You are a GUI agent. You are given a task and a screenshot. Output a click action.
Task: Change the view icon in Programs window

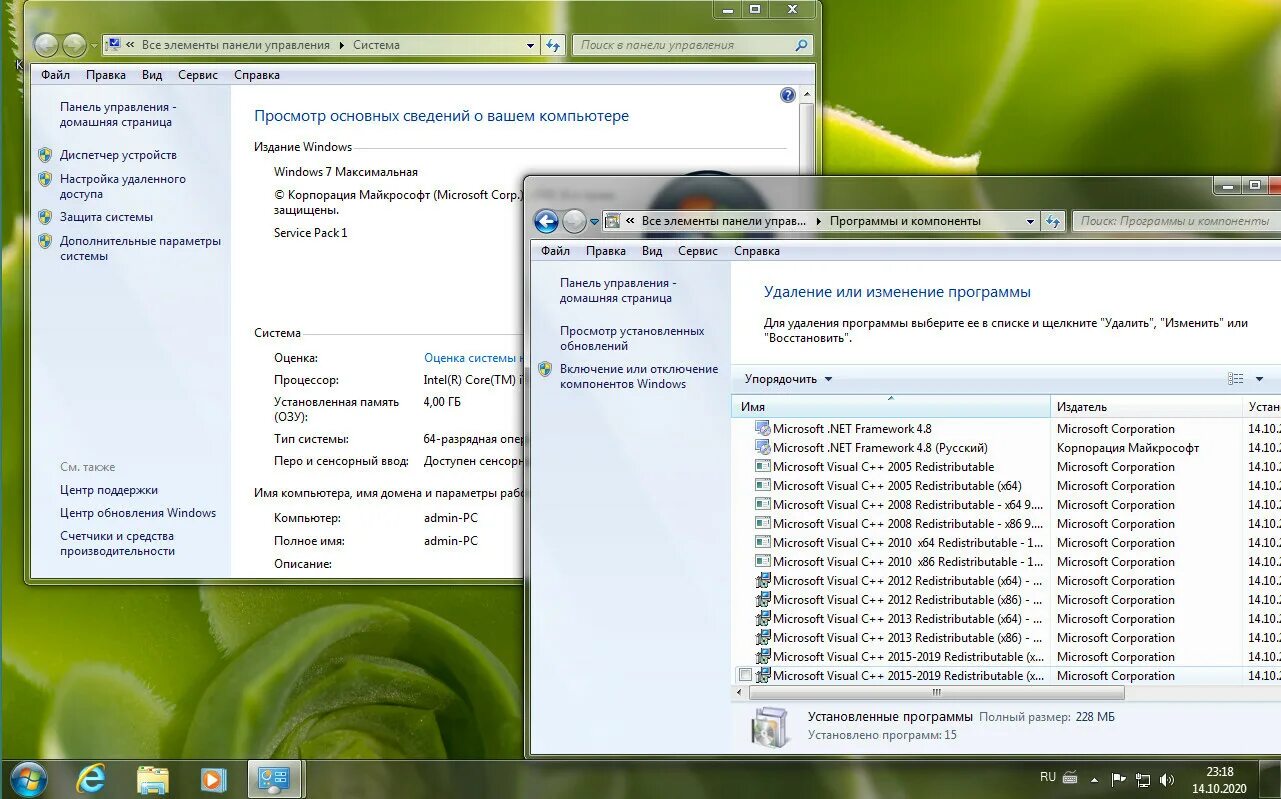point(1236,379)
